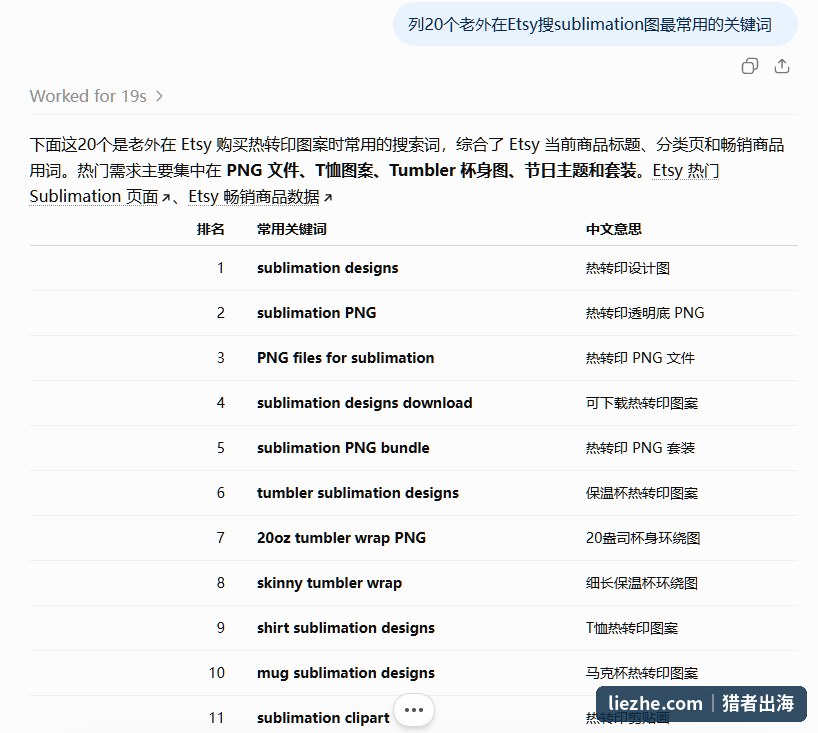Click the translation 热转印透明底 PNG
The height and width of the screenshot is (733, 818).
click(x=645, y=313)
